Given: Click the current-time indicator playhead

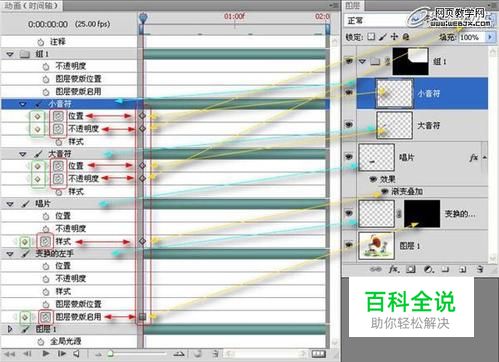Looking at the screenshot, I should point(143,18).
